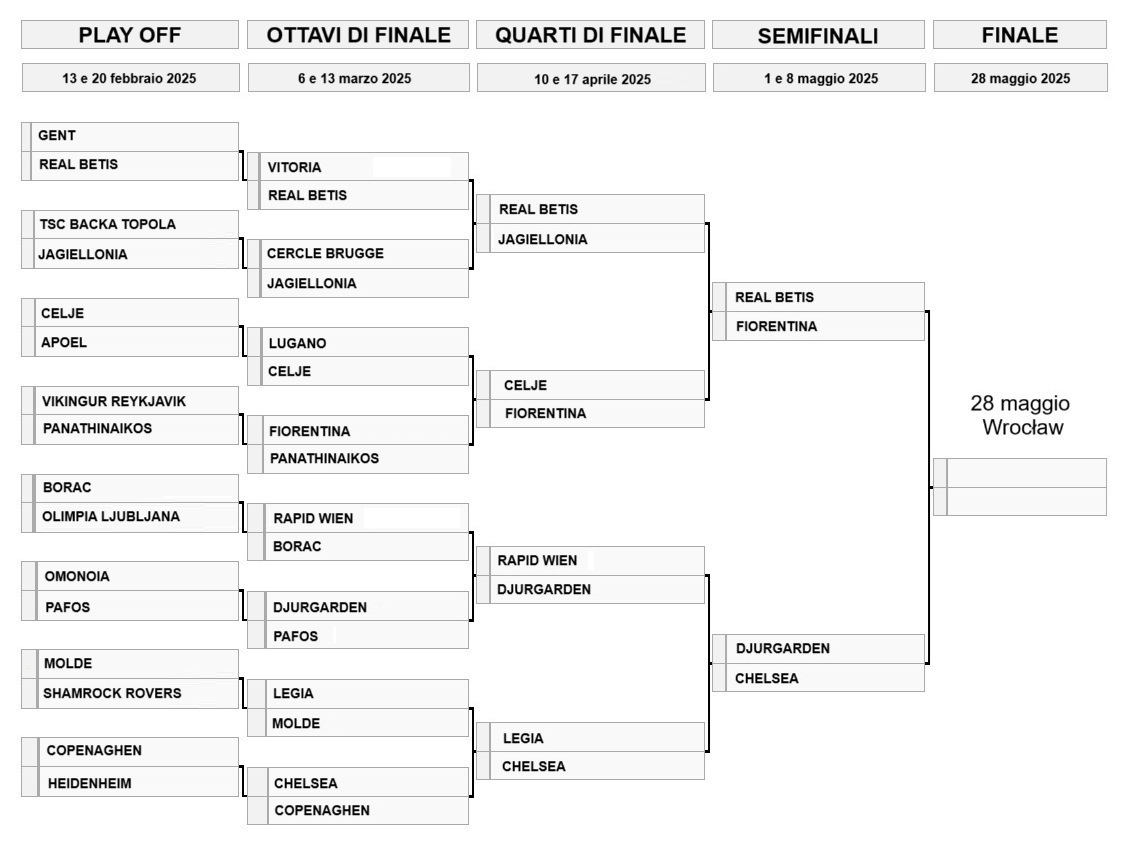This screenshot has width=1138, height=850.
Task: Click the 1 e 8 maggio 2025 date box
Action: [818, 78]
